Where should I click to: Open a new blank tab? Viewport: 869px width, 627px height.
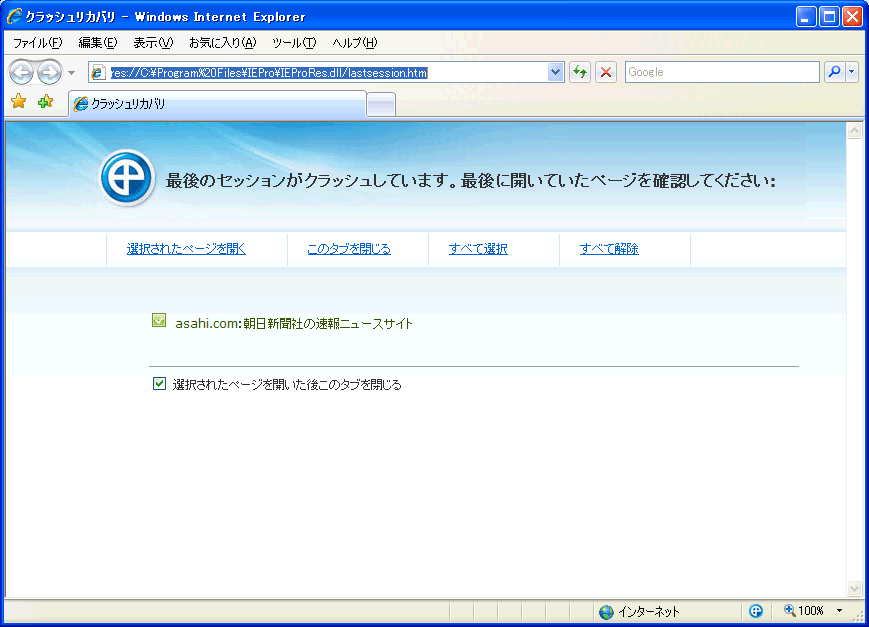381,105
